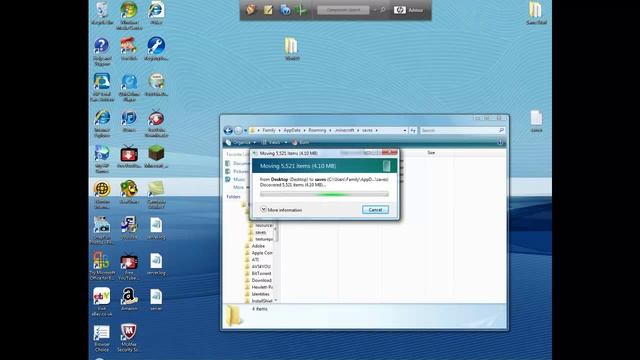Open the Try Microsoft Office desktop icon

click(102, 266)
